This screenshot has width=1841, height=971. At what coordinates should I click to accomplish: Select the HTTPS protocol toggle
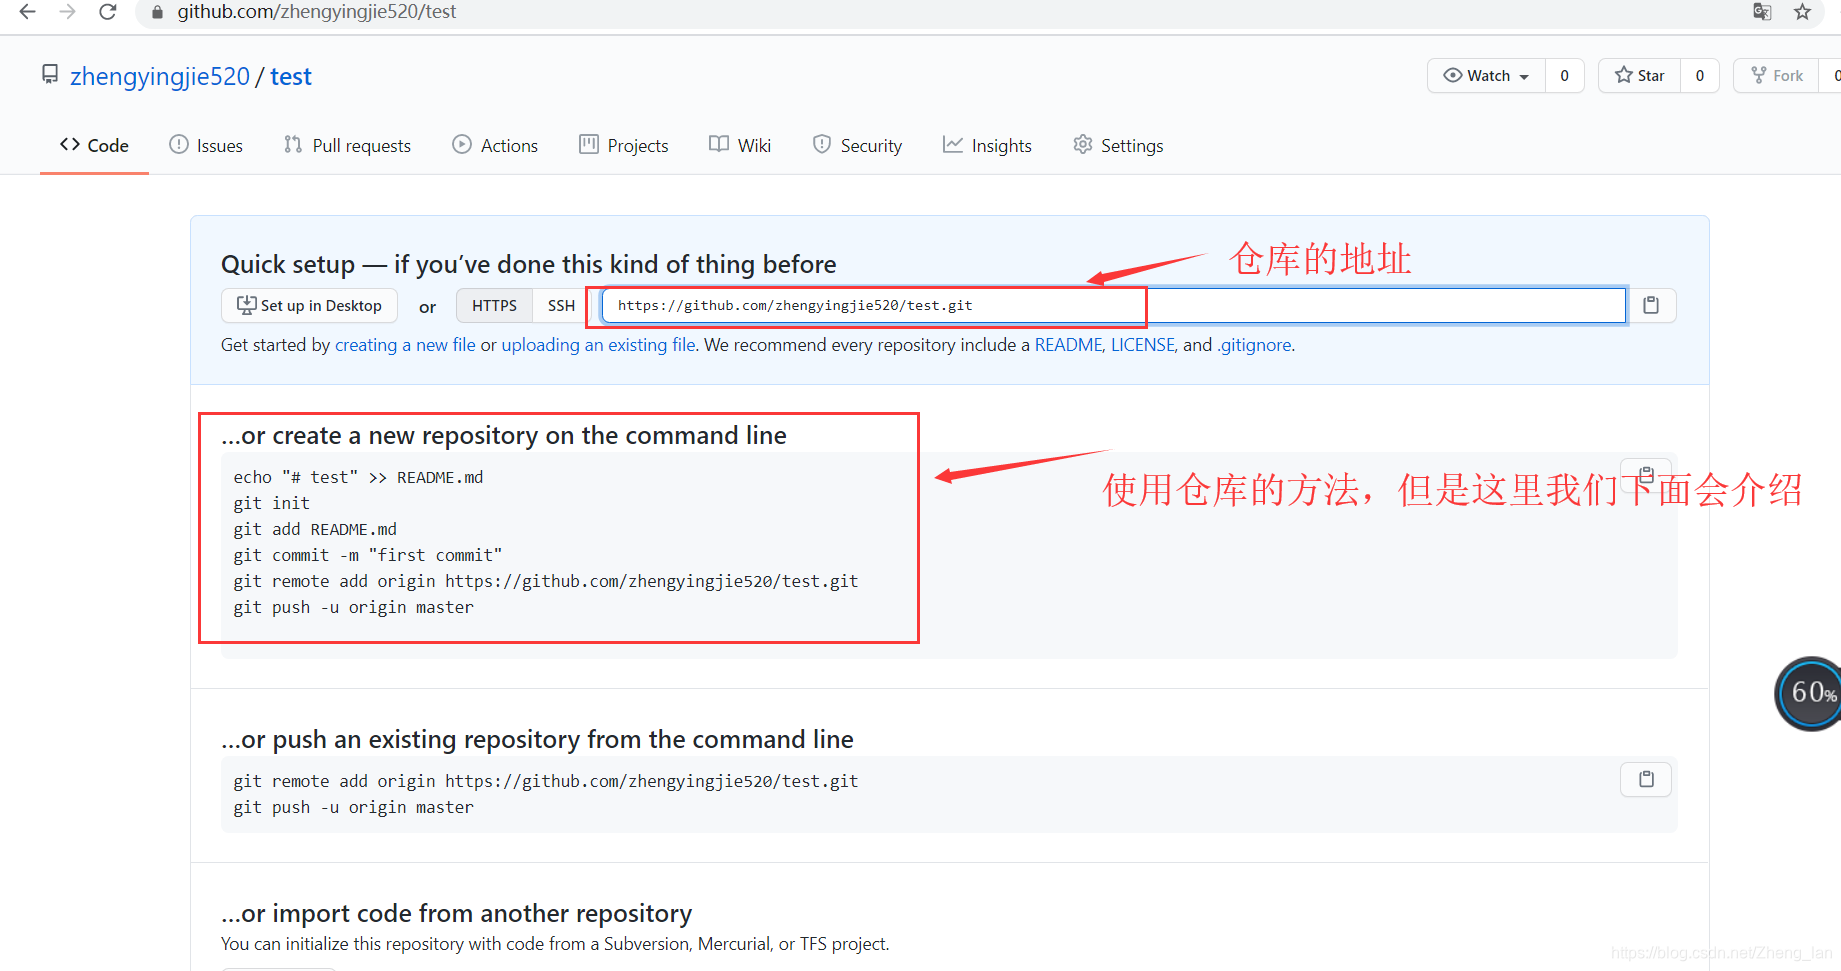tap(494, 305)
